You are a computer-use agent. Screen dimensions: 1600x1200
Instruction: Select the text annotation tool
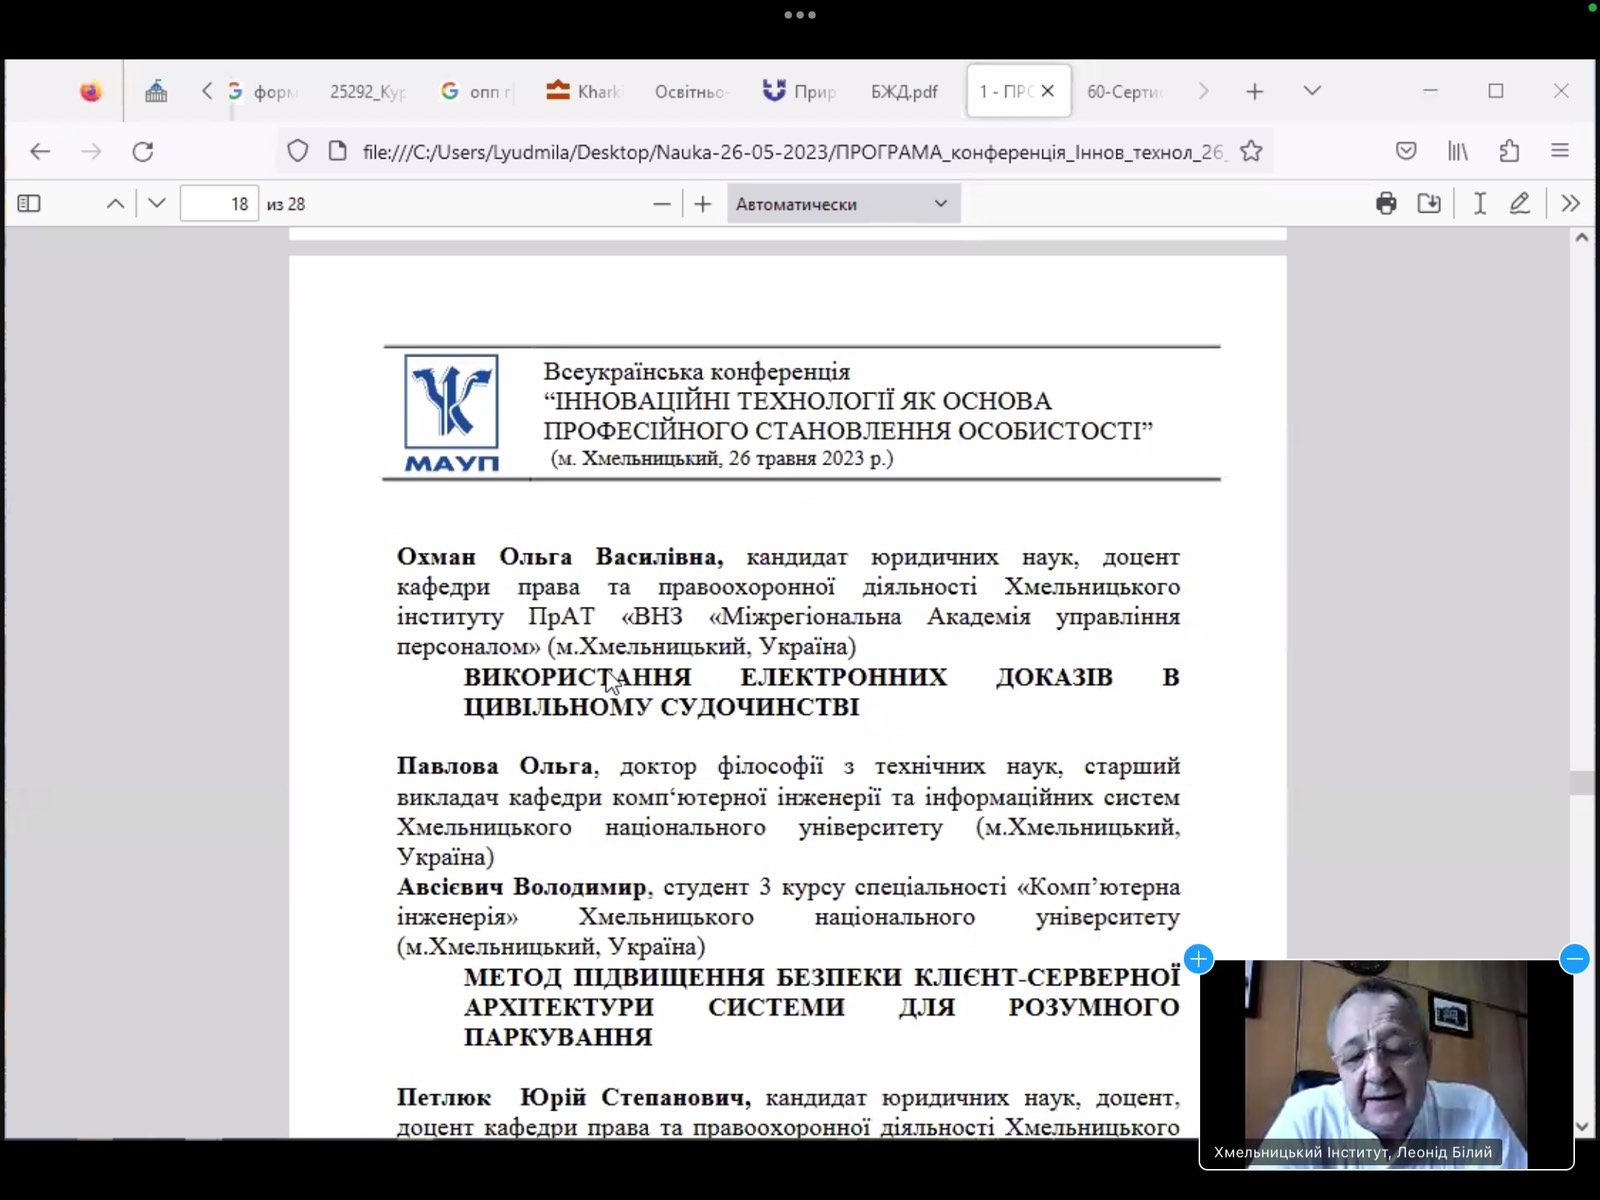1479,204
